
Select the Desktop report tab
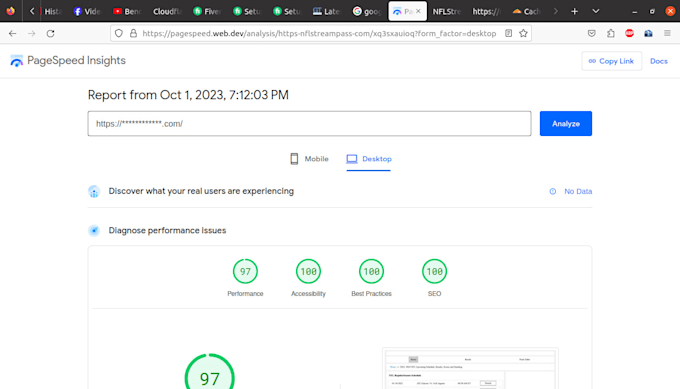pyautogui.click(x=369, y=159)
